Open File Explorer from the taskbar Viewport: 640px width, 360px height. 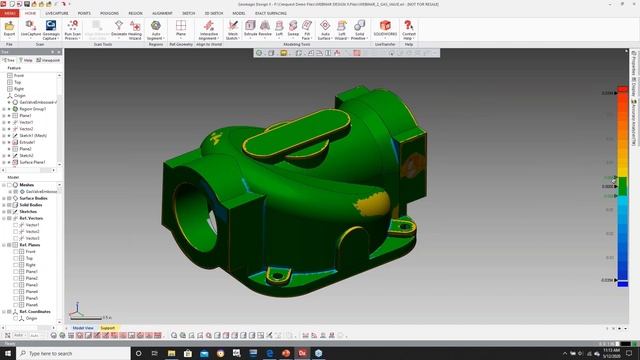click(171, 353)
